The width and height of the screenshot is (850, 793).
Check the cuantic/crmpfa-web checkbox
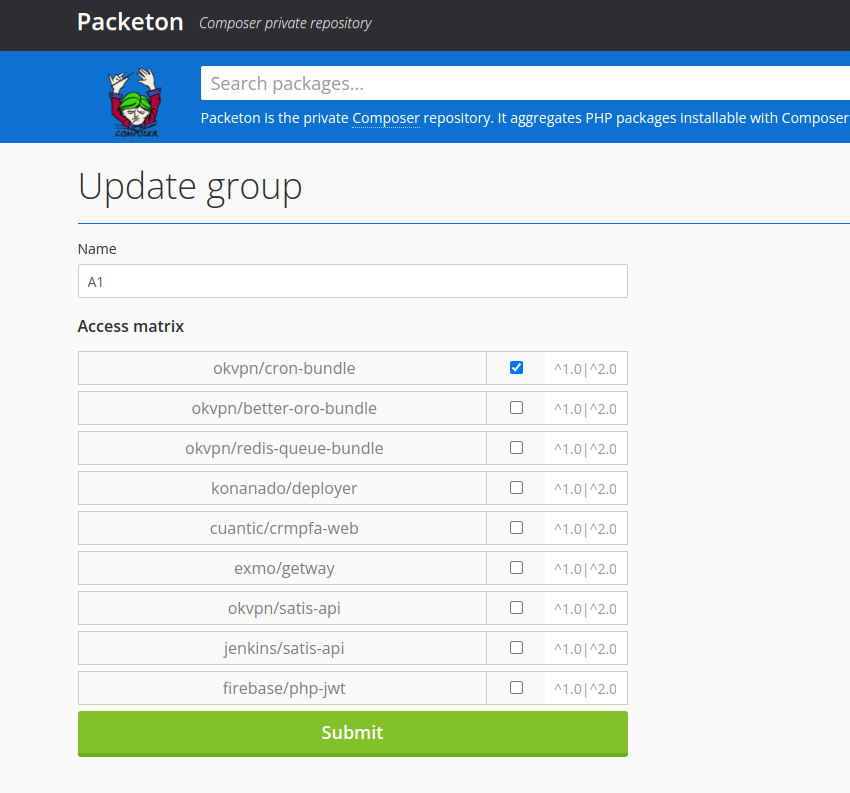(x=516, y=527)
